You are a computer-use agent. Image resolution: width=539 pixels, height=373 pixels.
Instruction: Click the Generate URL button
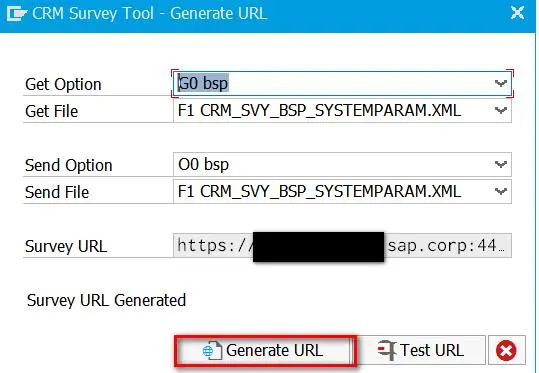click(x=265, y=351)
